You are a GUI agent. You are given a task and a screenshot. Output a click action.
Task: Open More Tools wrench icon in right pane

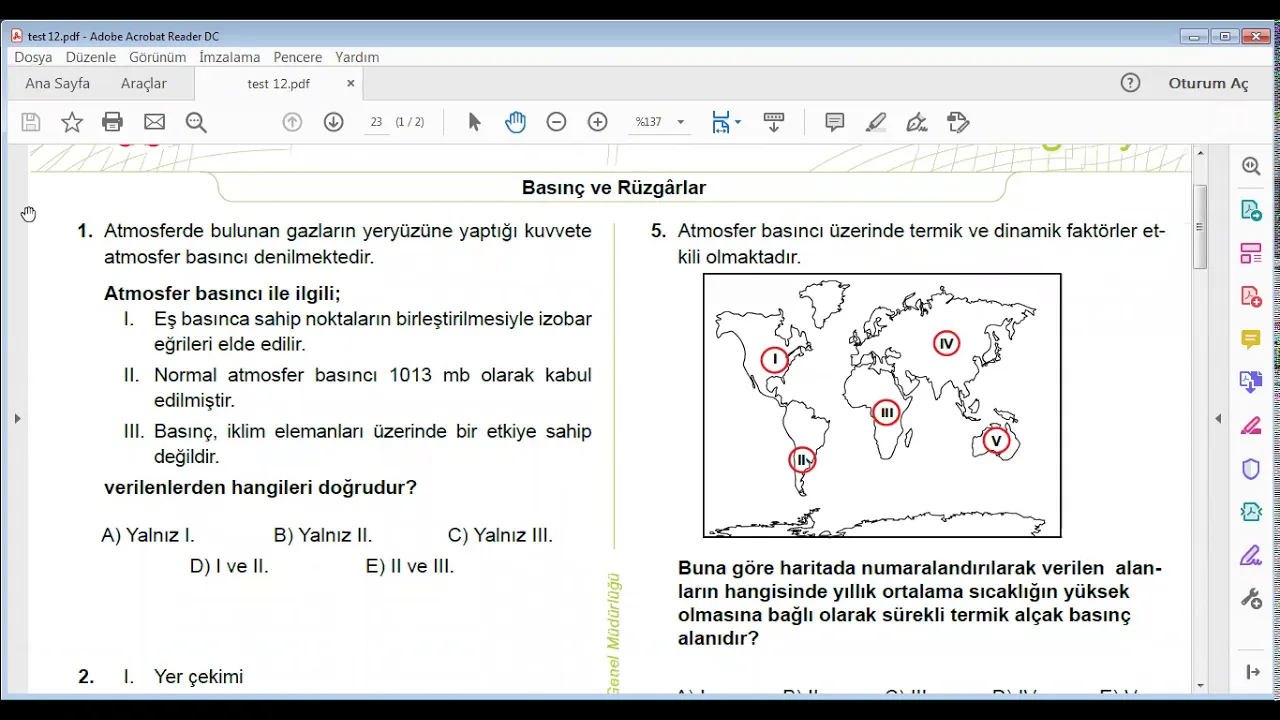(x=1251, y=599)
